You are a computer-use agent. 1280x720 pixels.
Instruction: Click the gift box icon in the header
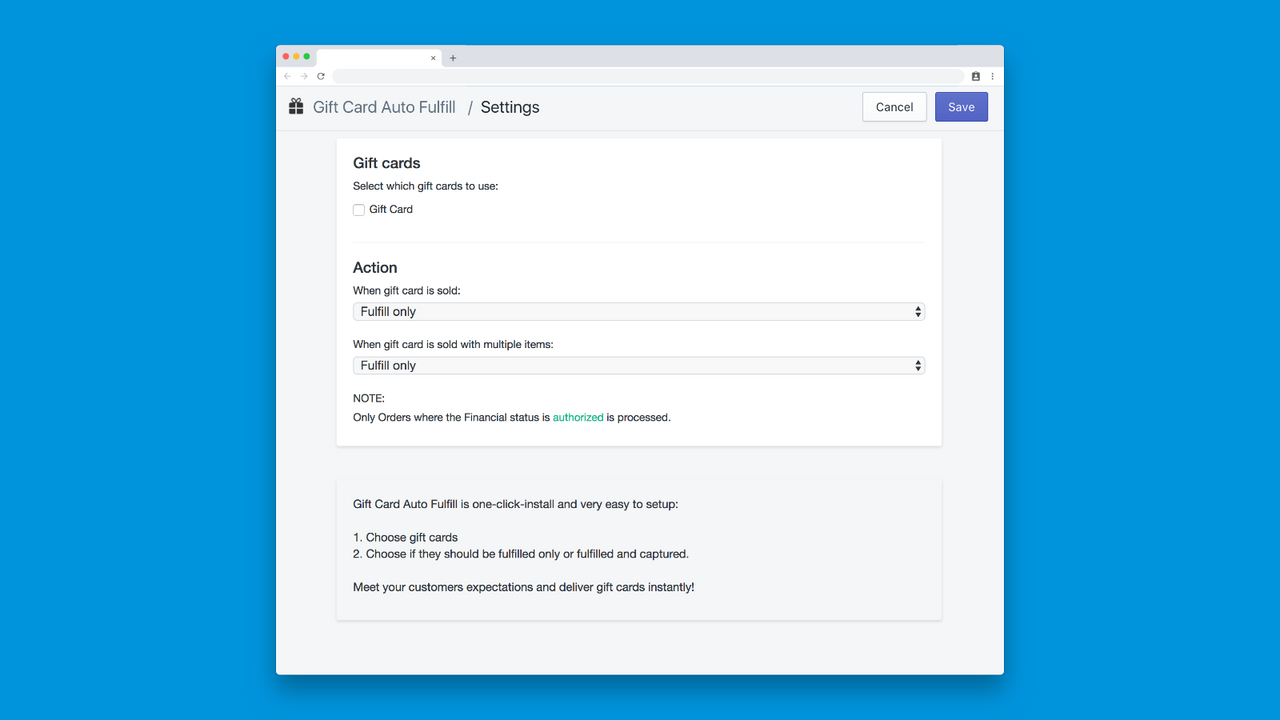[296, 105]
